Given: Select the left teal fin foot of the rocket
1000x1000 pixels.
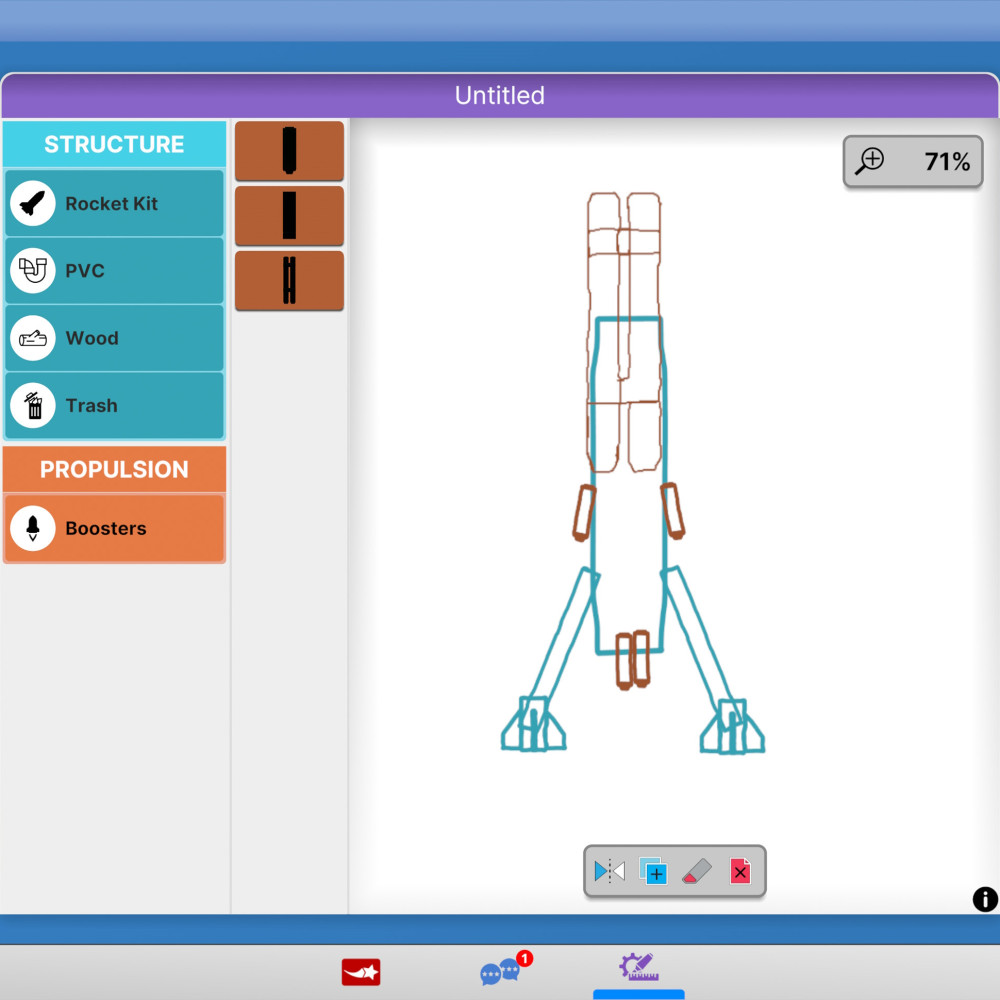Looking at the screenshot, I should pos(533,724).
